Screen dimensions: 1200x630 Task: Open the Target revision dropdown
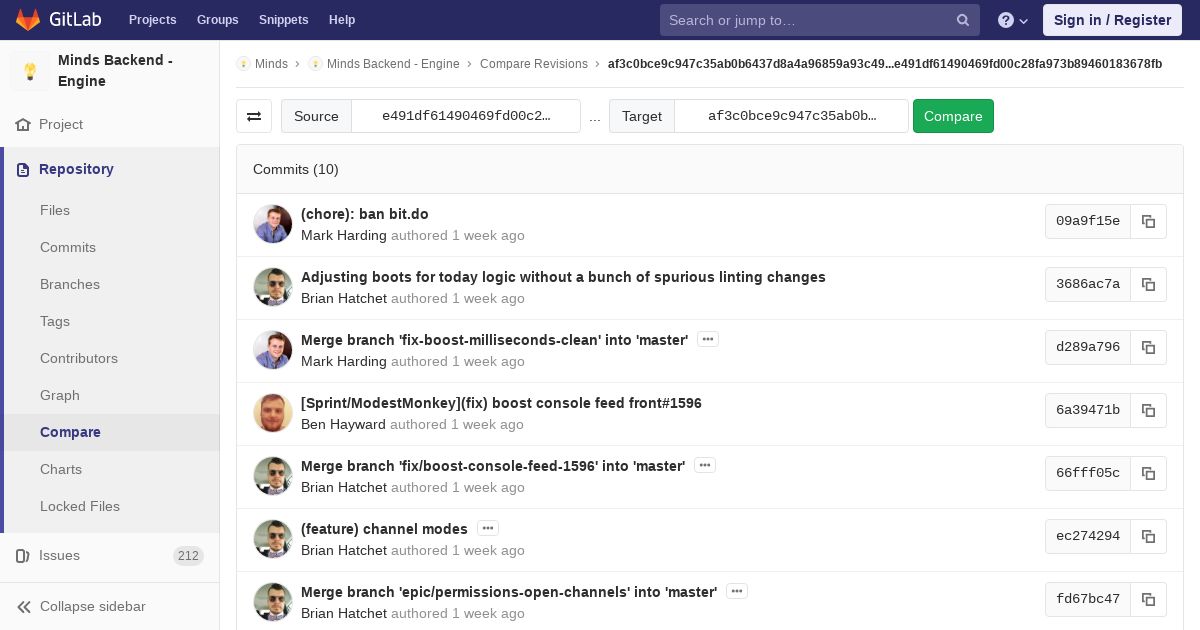[791, 116]
